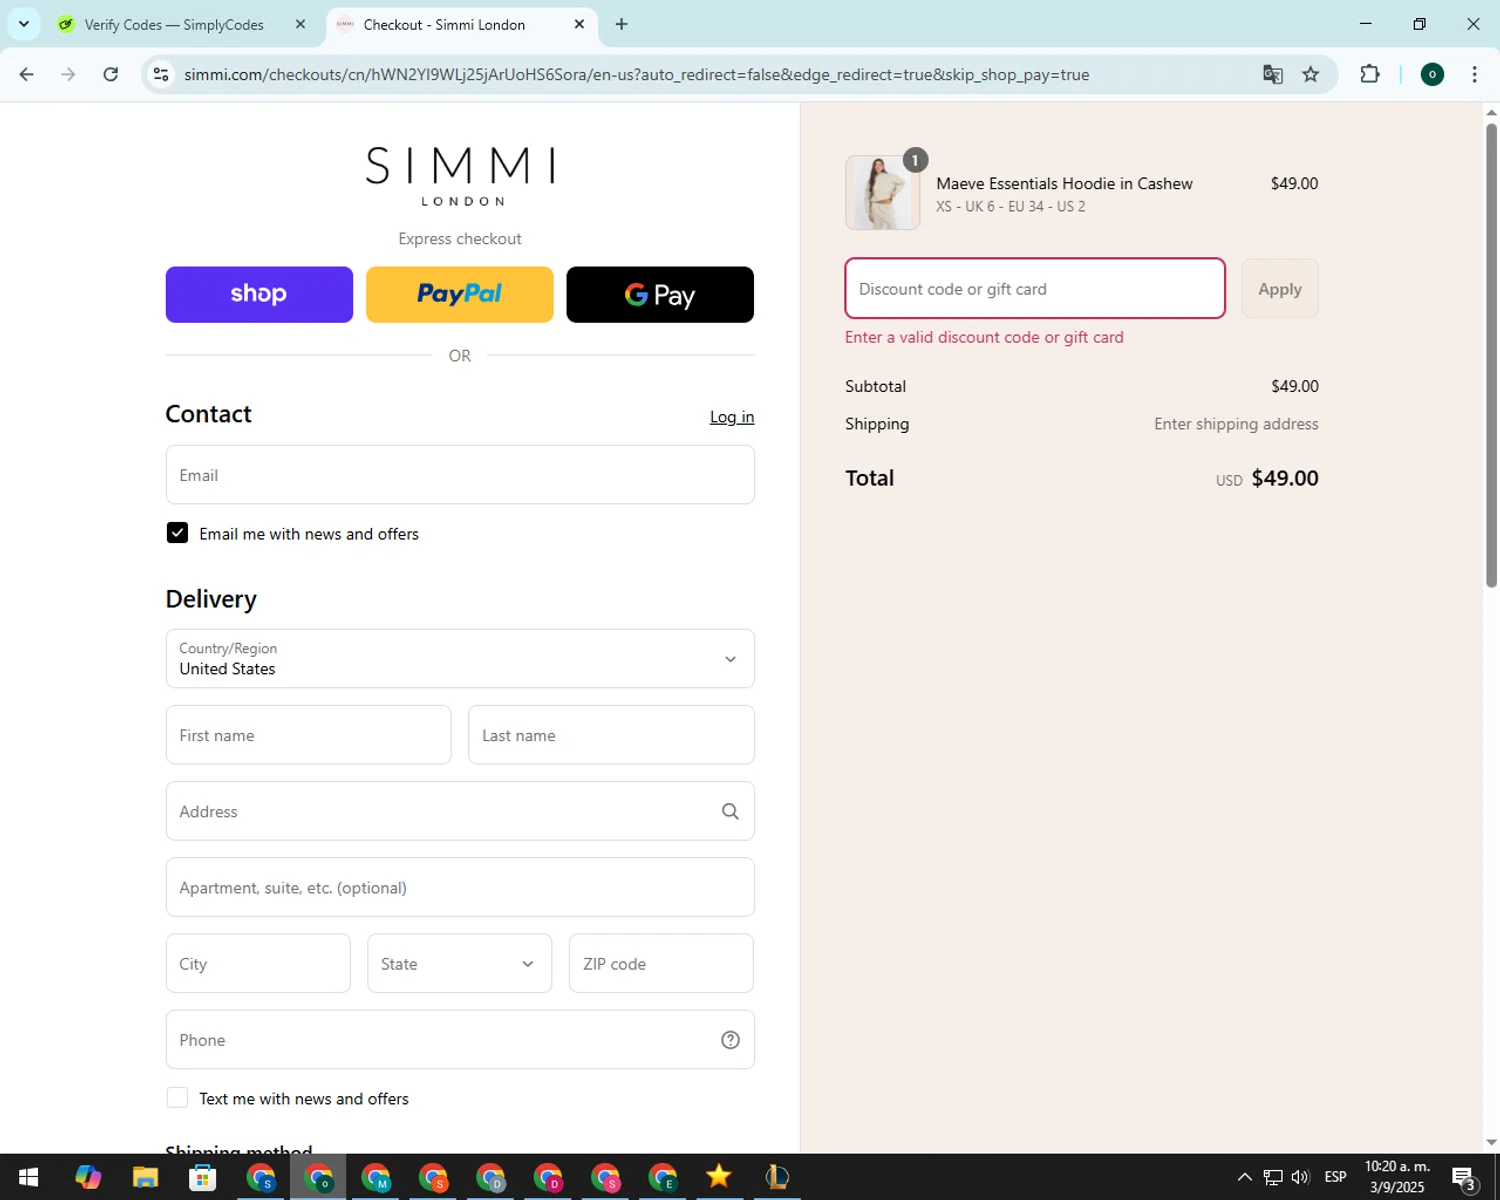Reload the Simmi checkout page
1500x1200 pixels.
point(111,74)
